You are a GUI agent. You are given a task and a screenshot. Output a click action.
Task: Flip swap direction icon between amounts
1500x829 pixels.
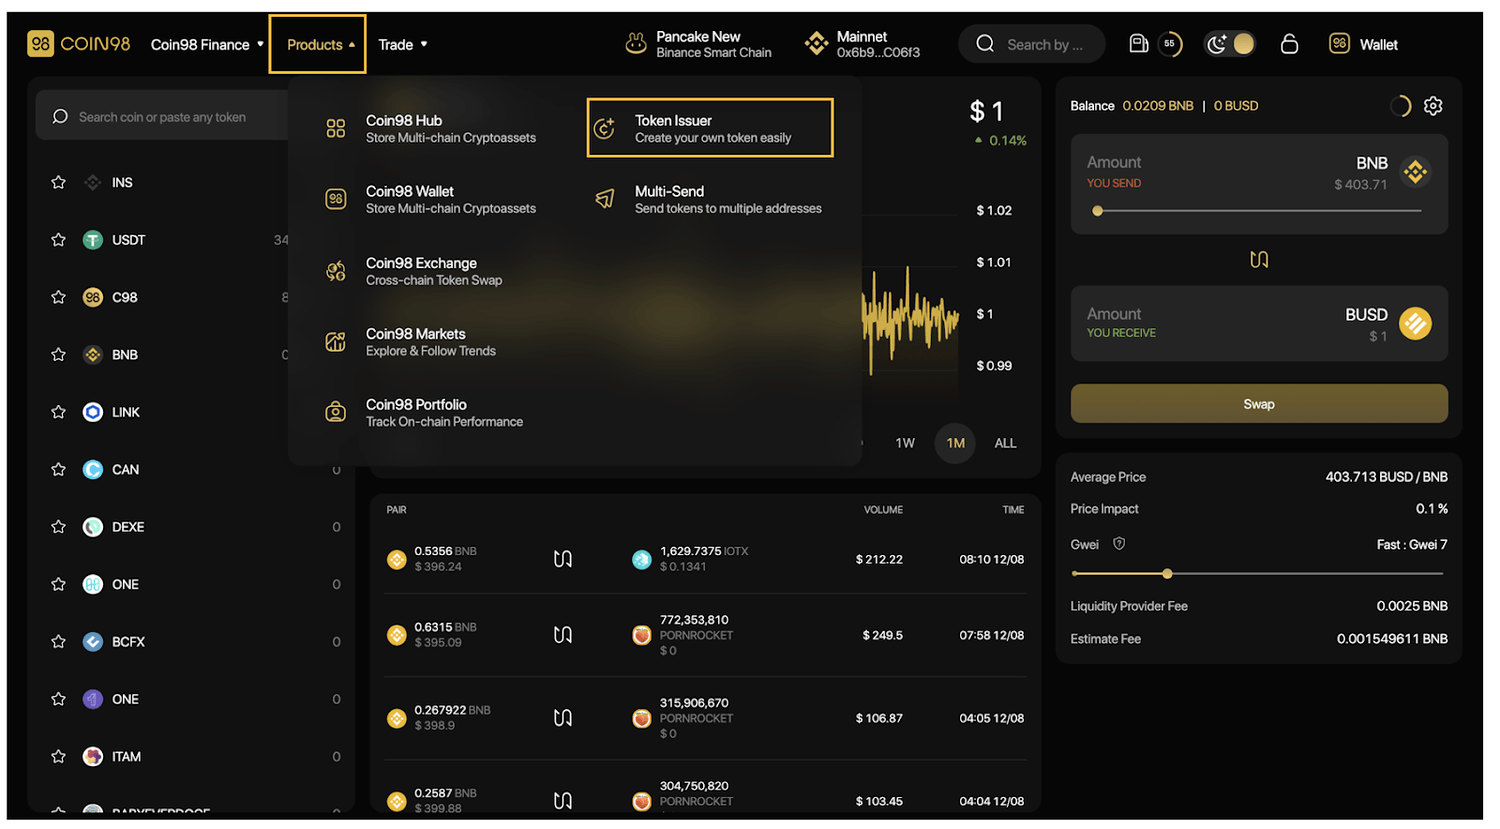point(1259,260)
